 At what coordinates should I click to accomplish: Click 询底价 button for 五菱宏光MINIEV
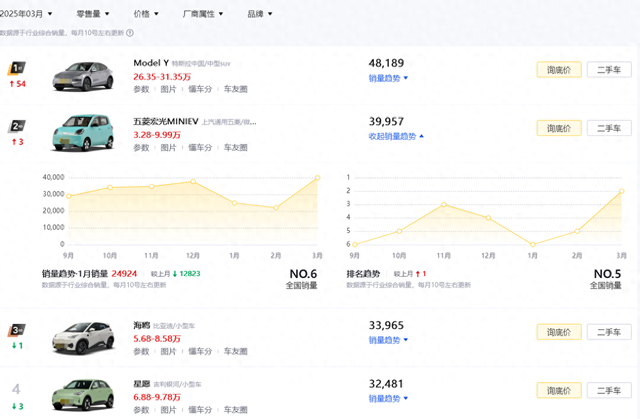coord(559,129)
